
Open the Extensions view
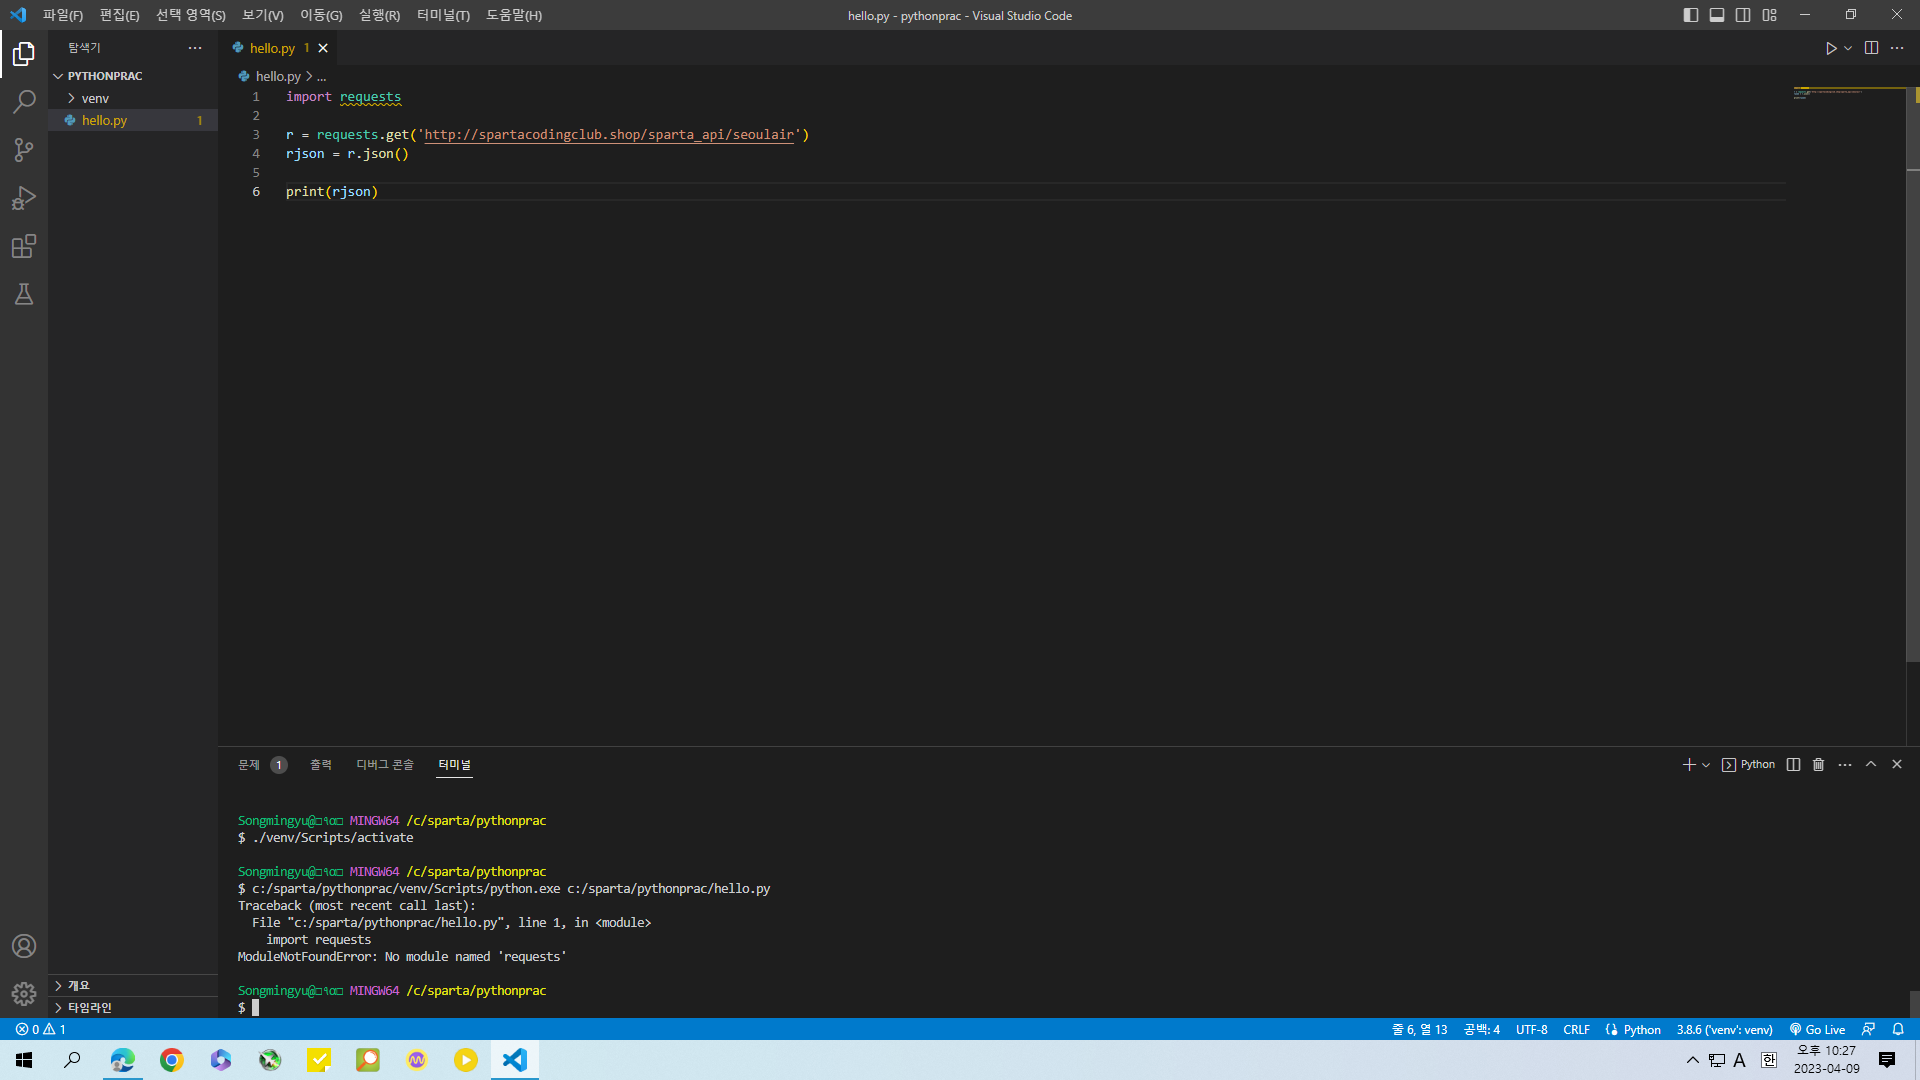point(24,246)
